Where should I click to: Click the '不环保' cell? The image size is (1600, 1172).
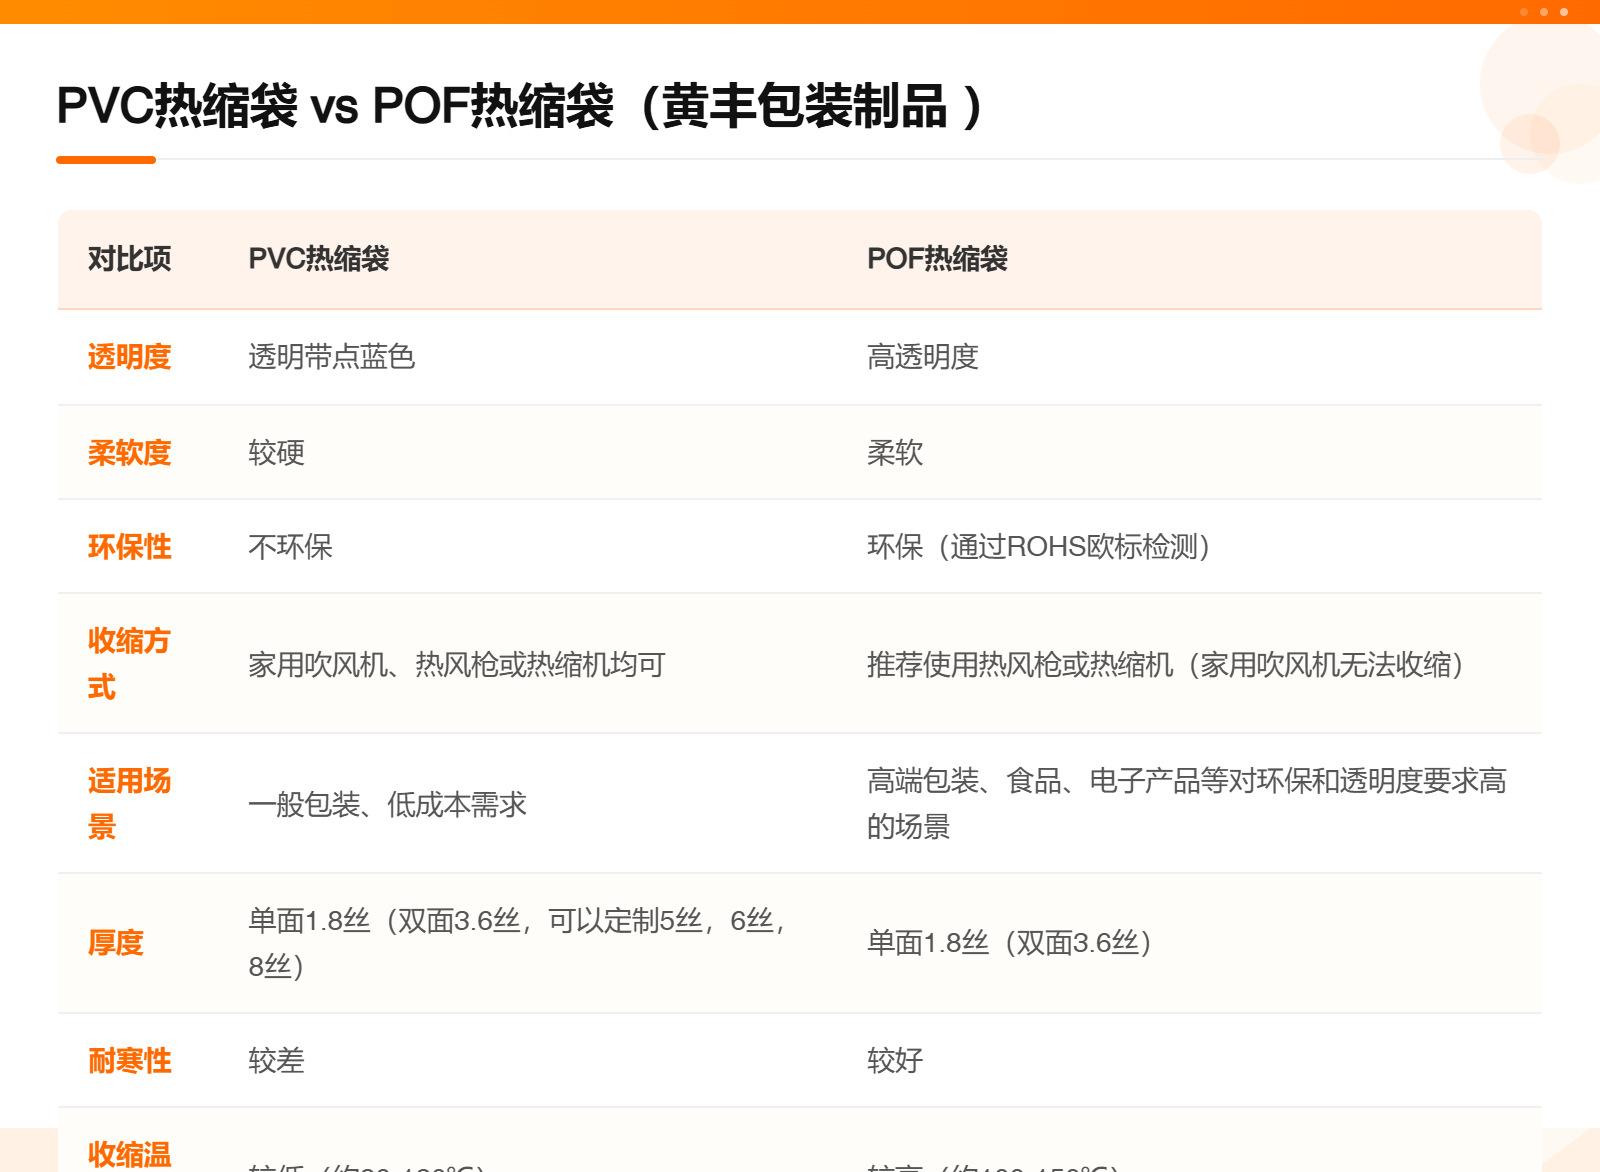click(x=290, y=547)
